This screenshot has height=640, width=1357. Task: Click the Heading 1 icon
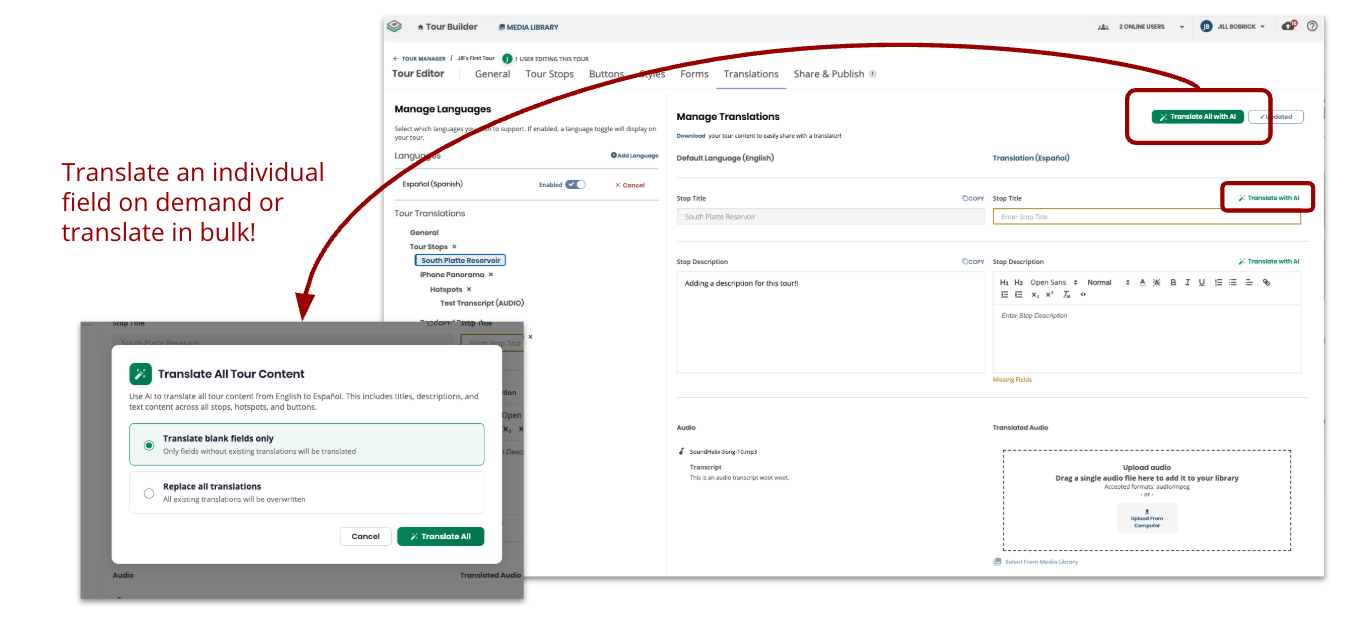[x=1005, y=282]
